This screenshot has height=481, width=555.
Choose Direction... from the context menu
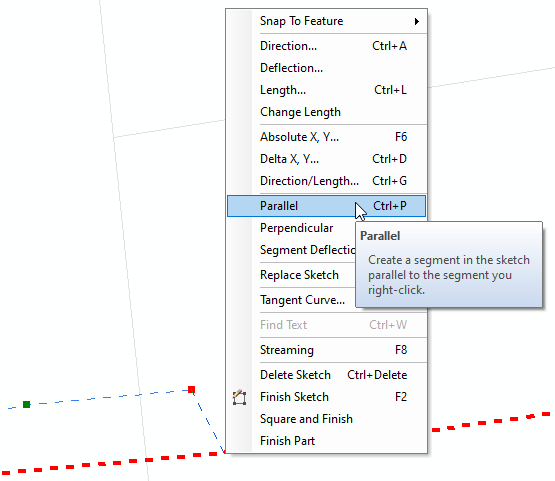coord(326,46)
